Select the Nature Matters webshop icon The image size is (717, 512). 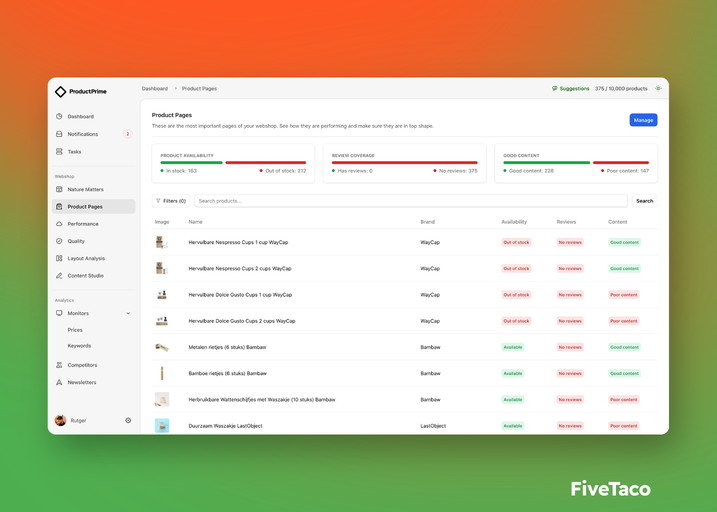coord(59,189)
